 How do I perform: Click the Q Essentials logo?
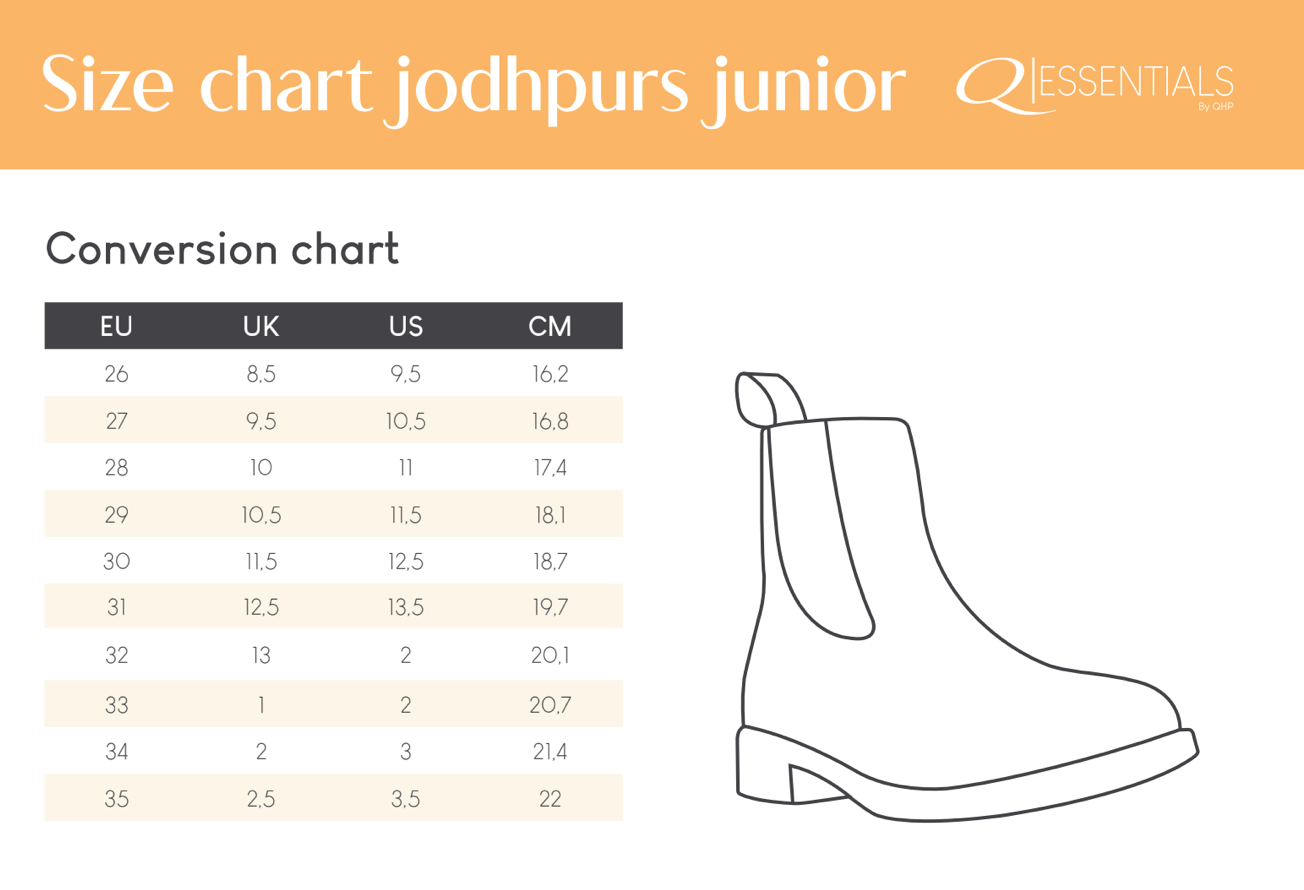pyautogui.click(x=1094, y=84)
